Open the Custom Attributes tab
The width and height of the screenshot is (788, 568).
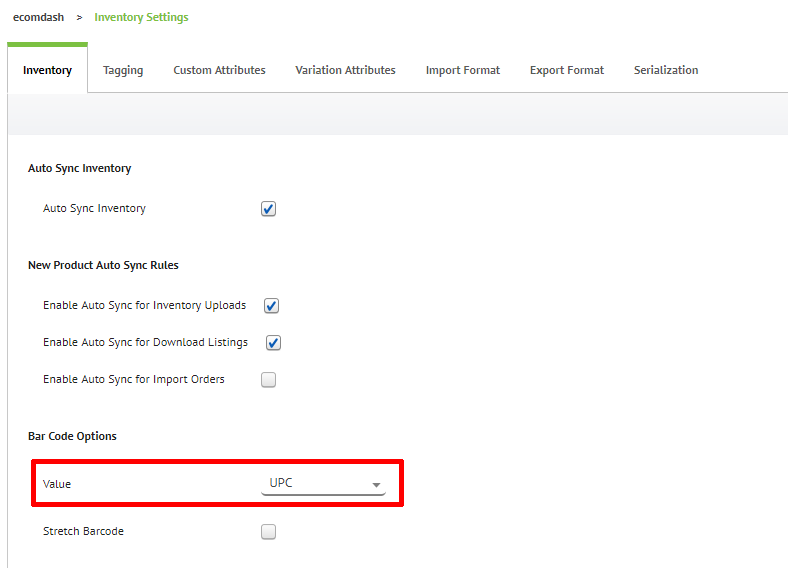tap(219, 70)
